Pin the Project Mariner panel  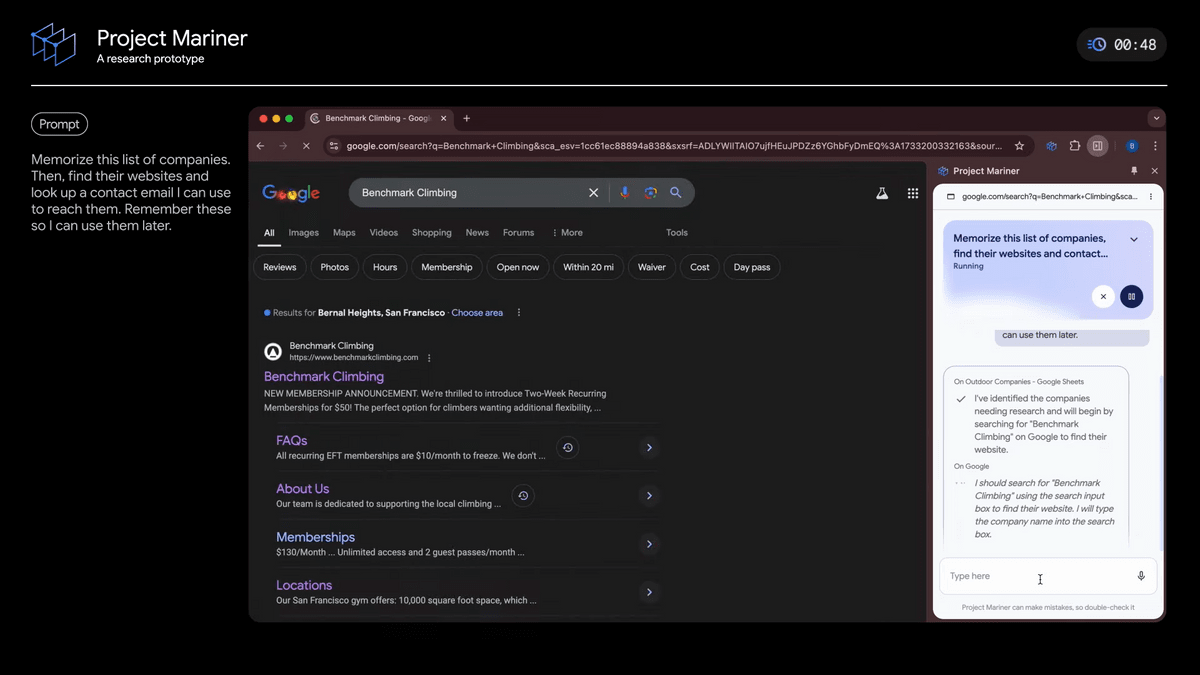pyautogui.click(x=1136, y=170)
